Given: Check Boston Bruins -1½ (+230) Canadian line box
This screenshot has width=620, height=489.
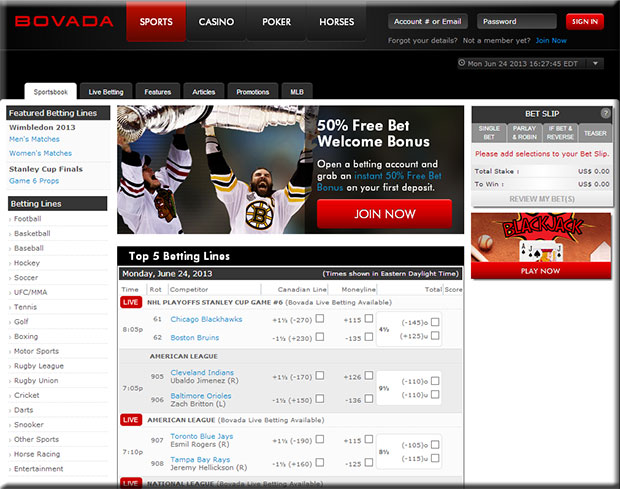Looking at the screenshot, I should 320,337.
